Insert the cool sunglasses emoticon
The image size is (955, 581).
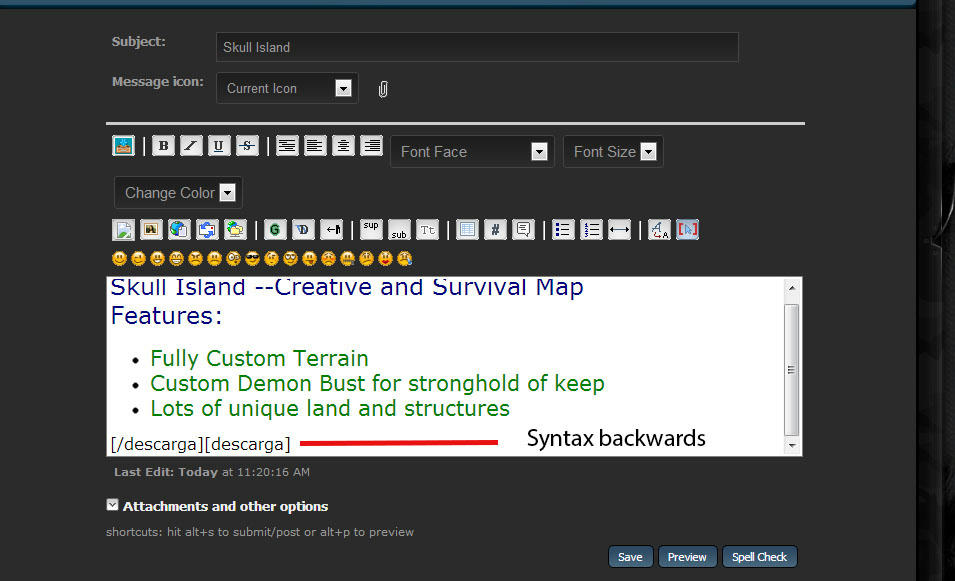(252, 259)
